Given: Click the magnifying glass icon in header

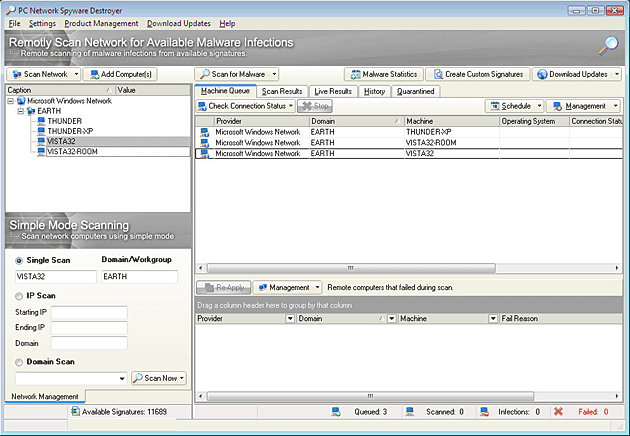Looking at the screenshot, I should 608,46.
